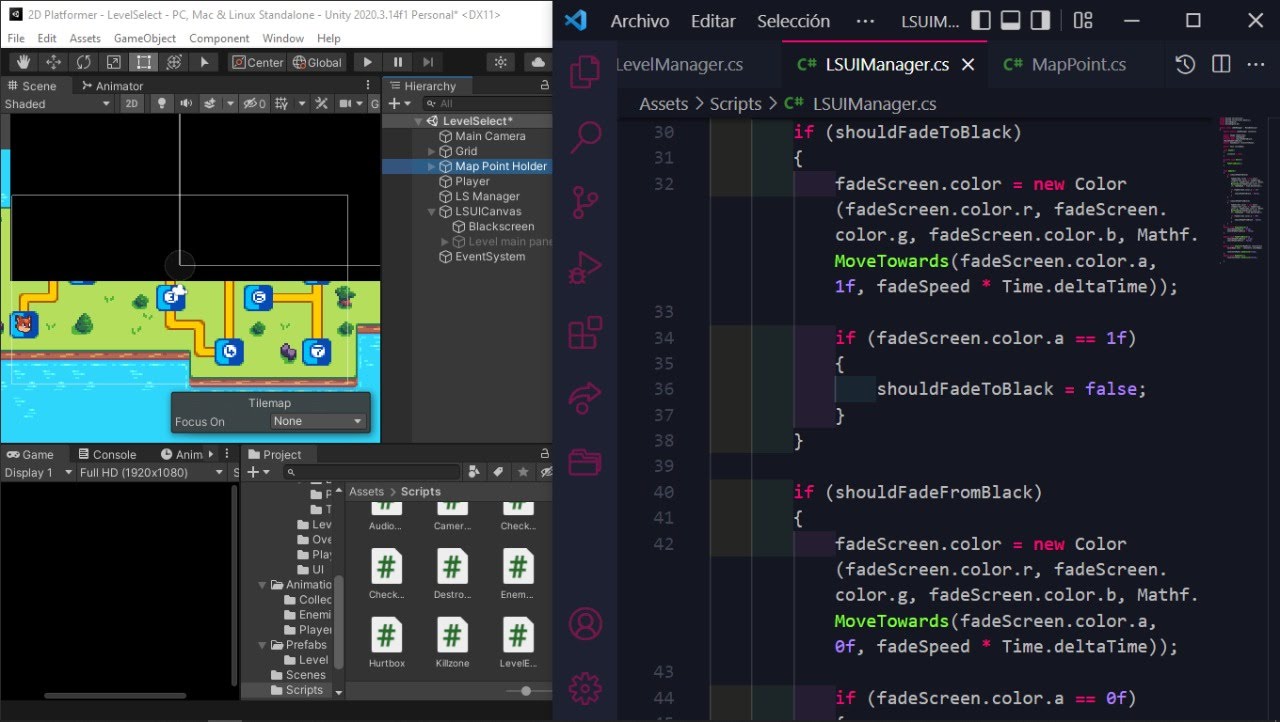Open Unity GameObject menu
Screen dimensions: 1280x722
pos(145,38)
